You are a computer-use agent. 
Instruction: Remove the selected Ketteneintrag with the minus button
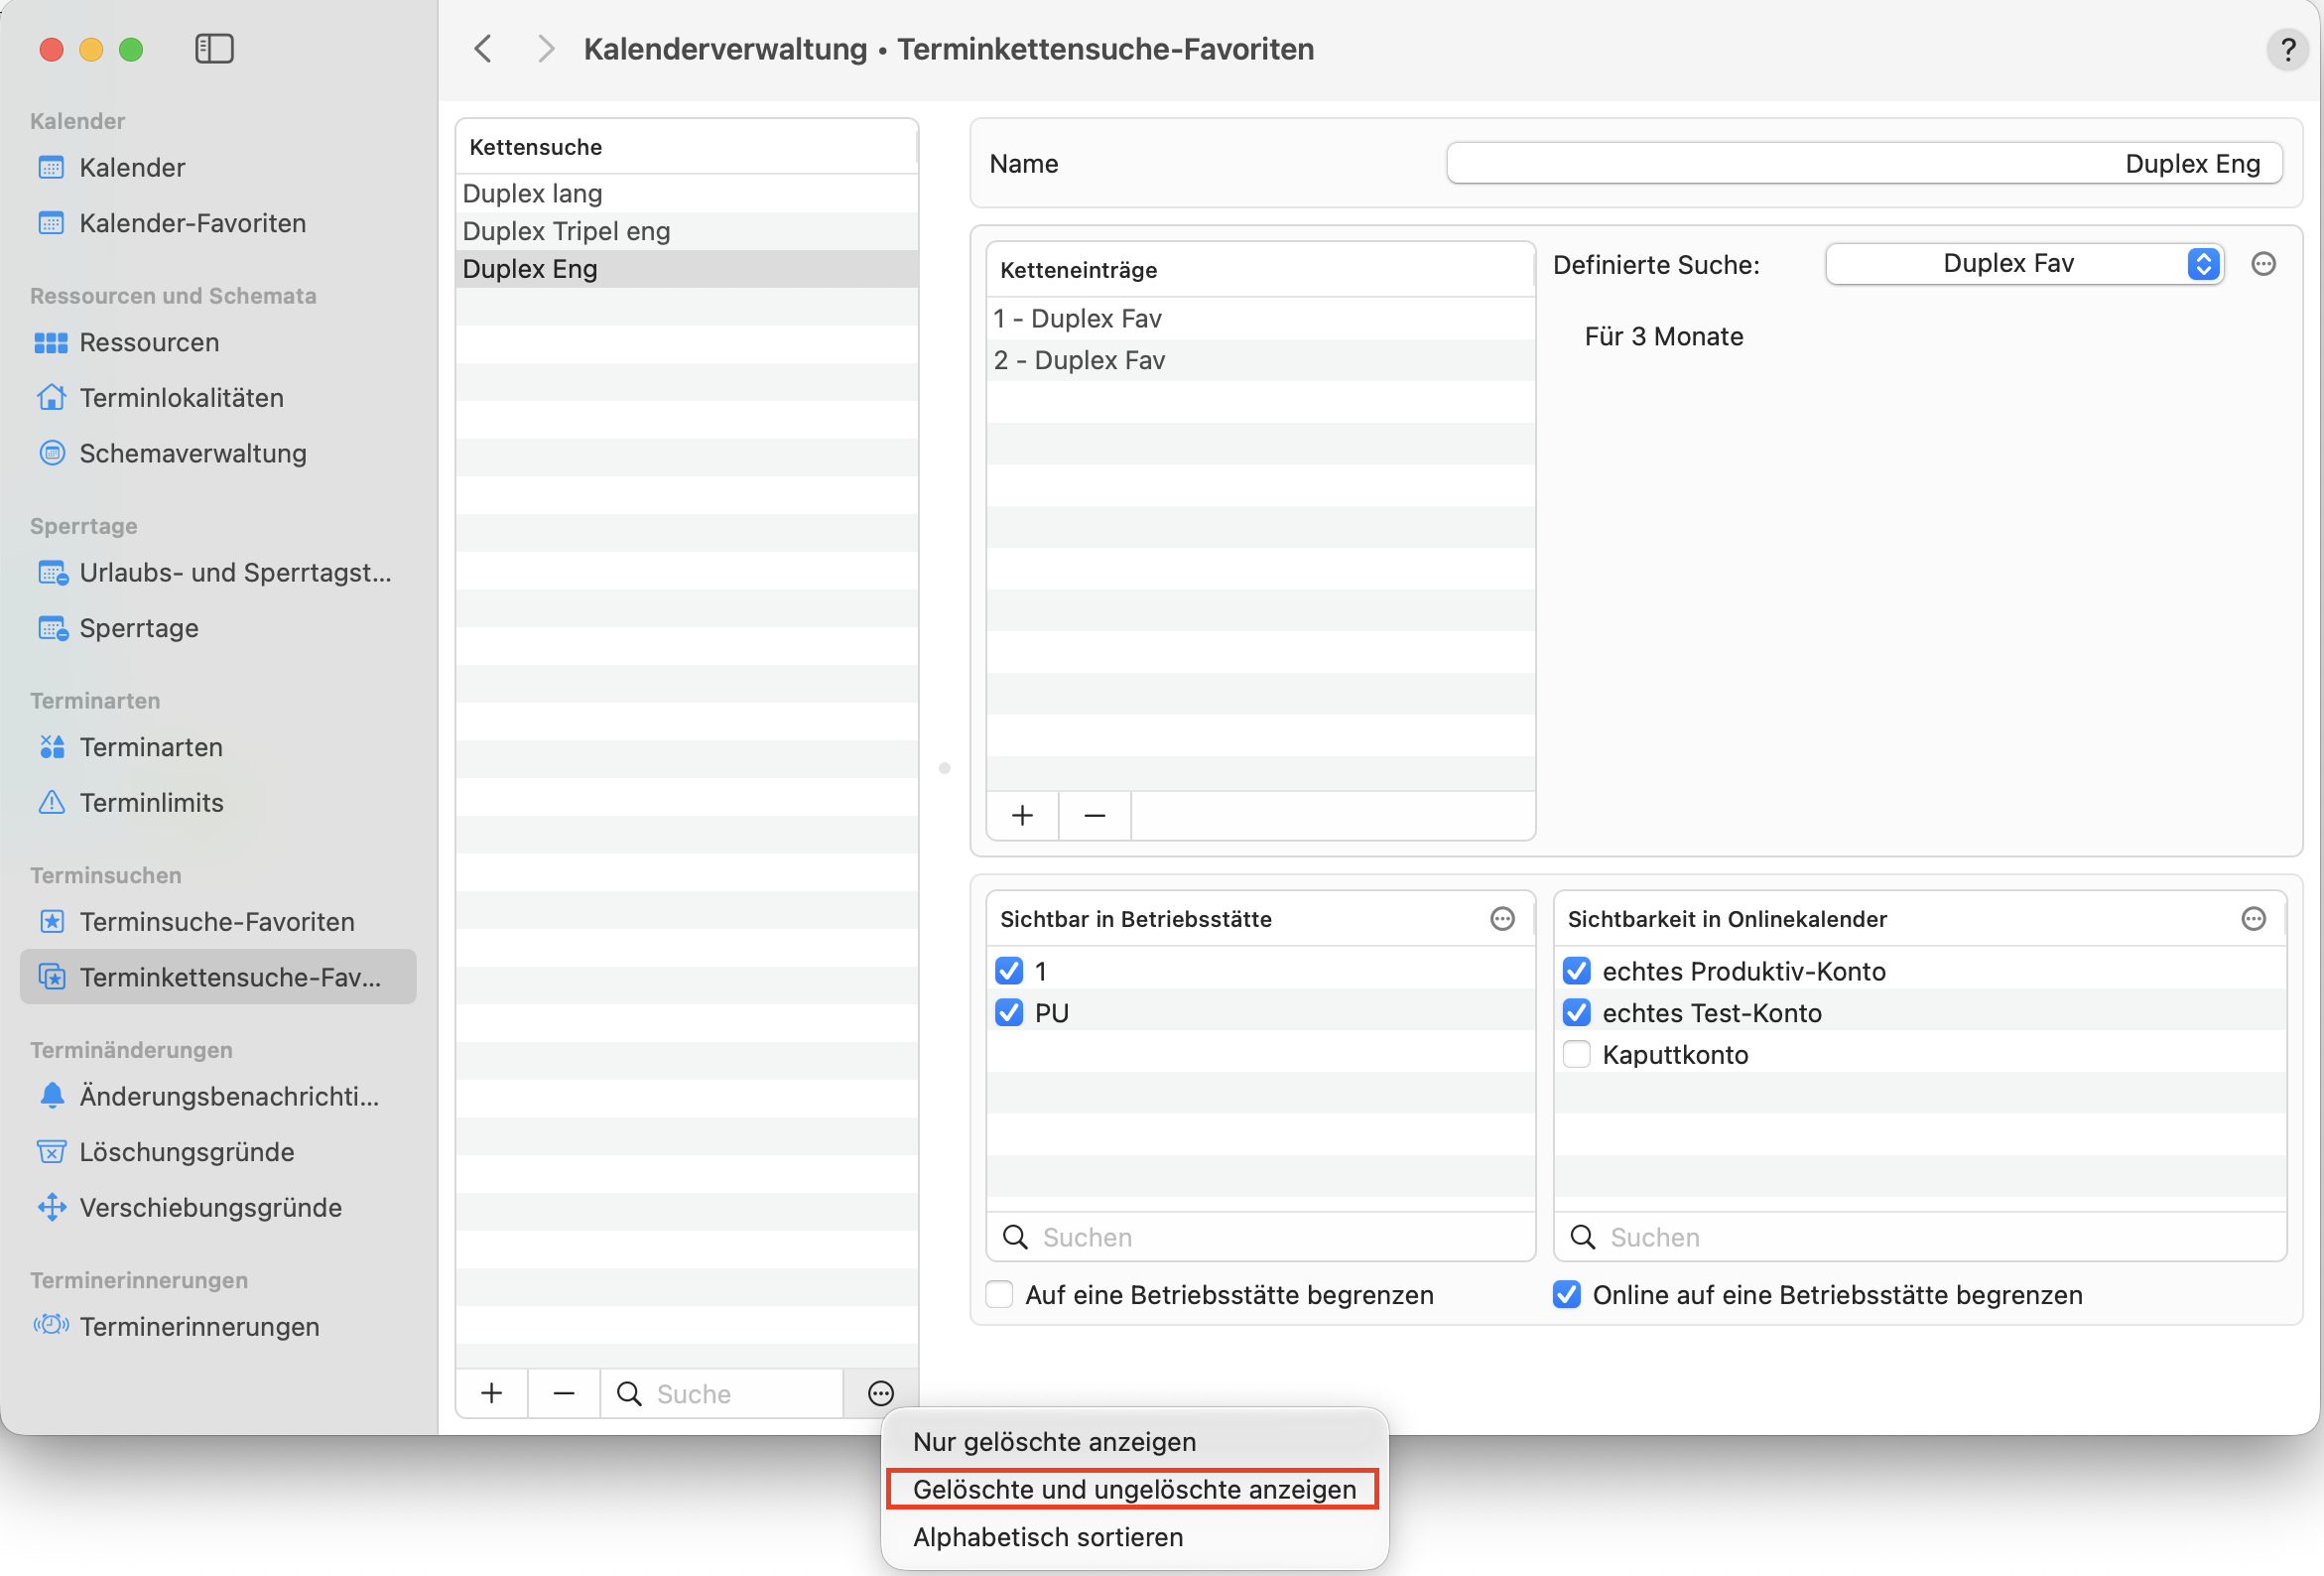tap(1095, 815)
